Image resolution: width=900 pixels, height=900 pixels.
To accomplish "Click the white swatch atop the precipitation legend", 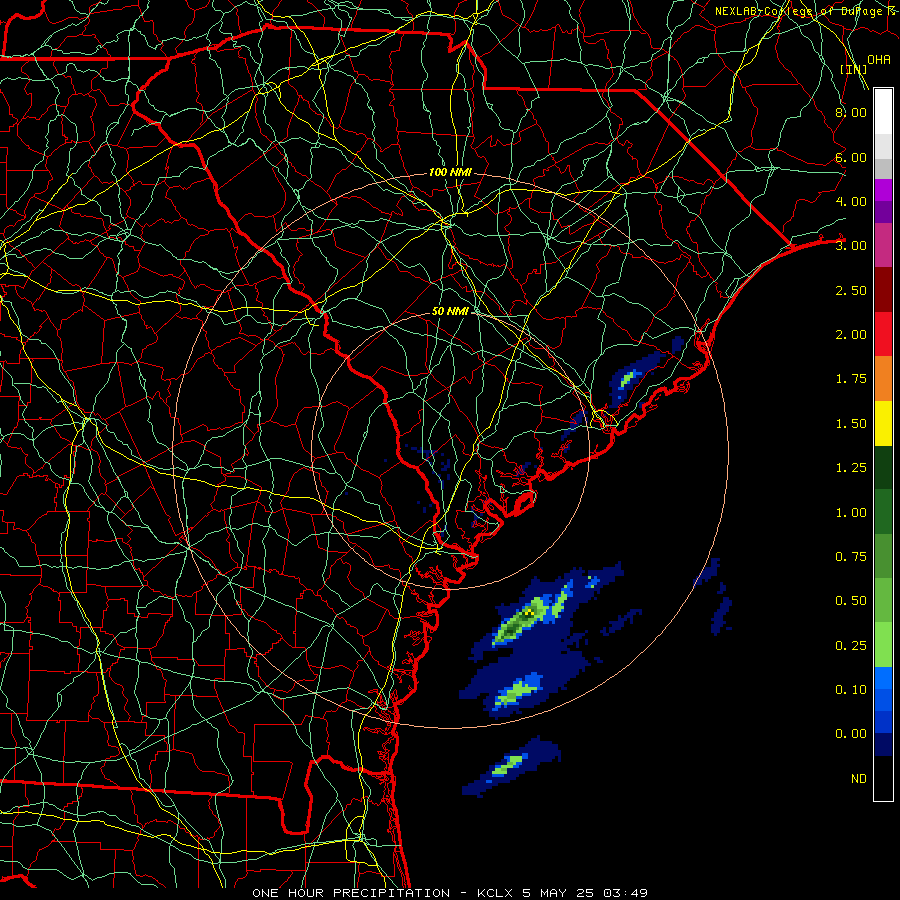I will [883, 112].
